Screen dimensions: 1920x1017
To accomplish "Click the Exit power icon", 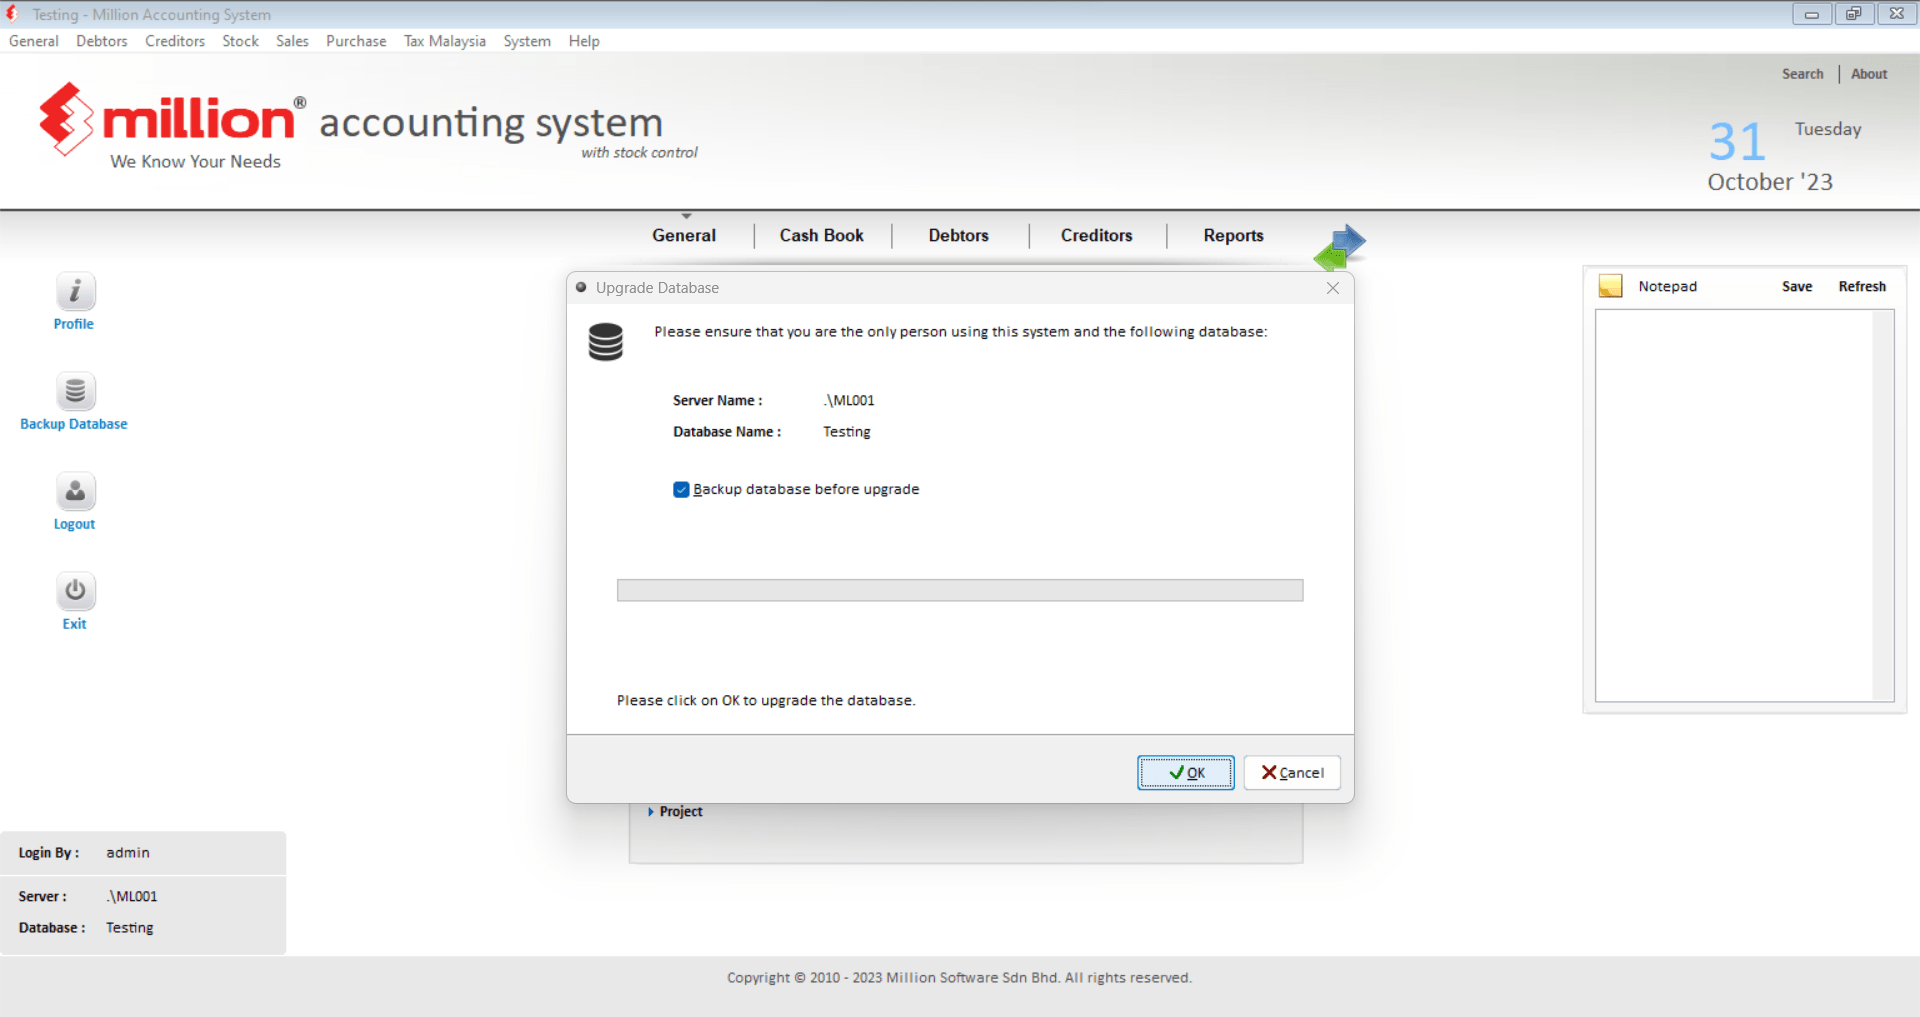I will coord(75,592).
